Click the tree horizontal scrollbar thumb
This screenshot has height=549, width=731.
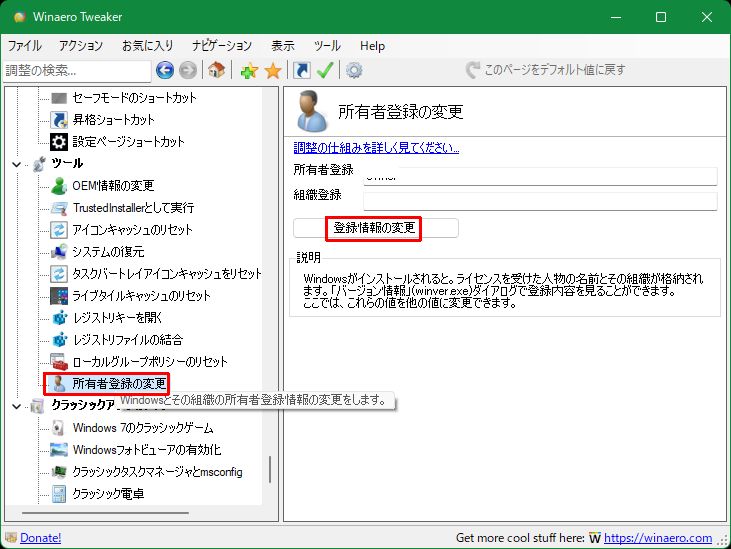[x=105, y=513]
